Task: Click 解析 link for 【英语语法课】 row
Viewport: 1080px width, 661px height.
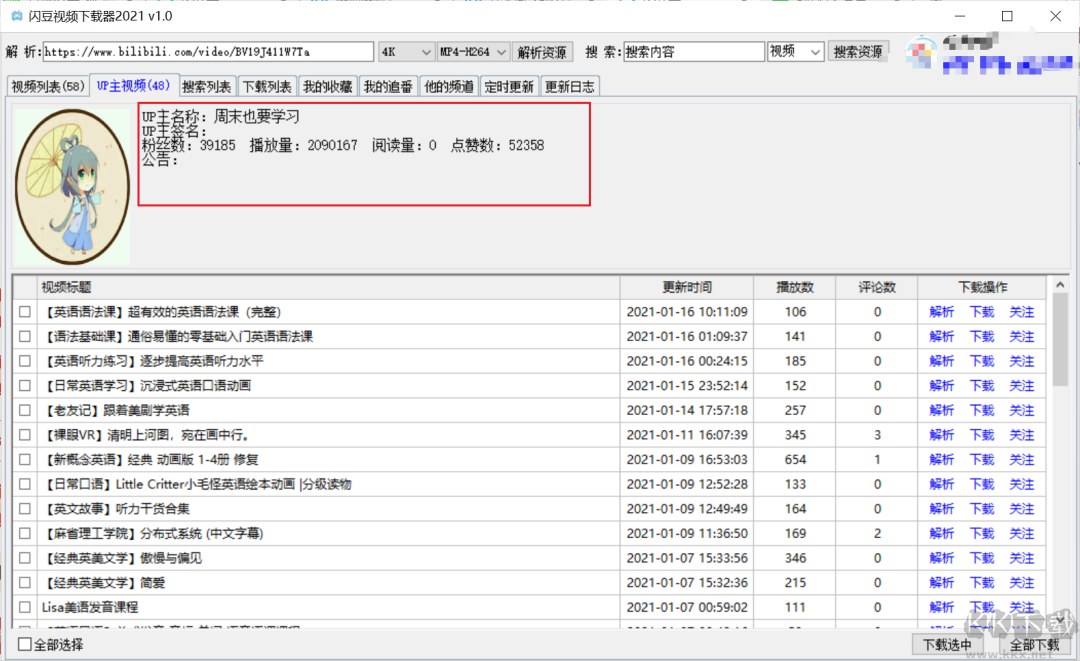Action: coord(942,312)
